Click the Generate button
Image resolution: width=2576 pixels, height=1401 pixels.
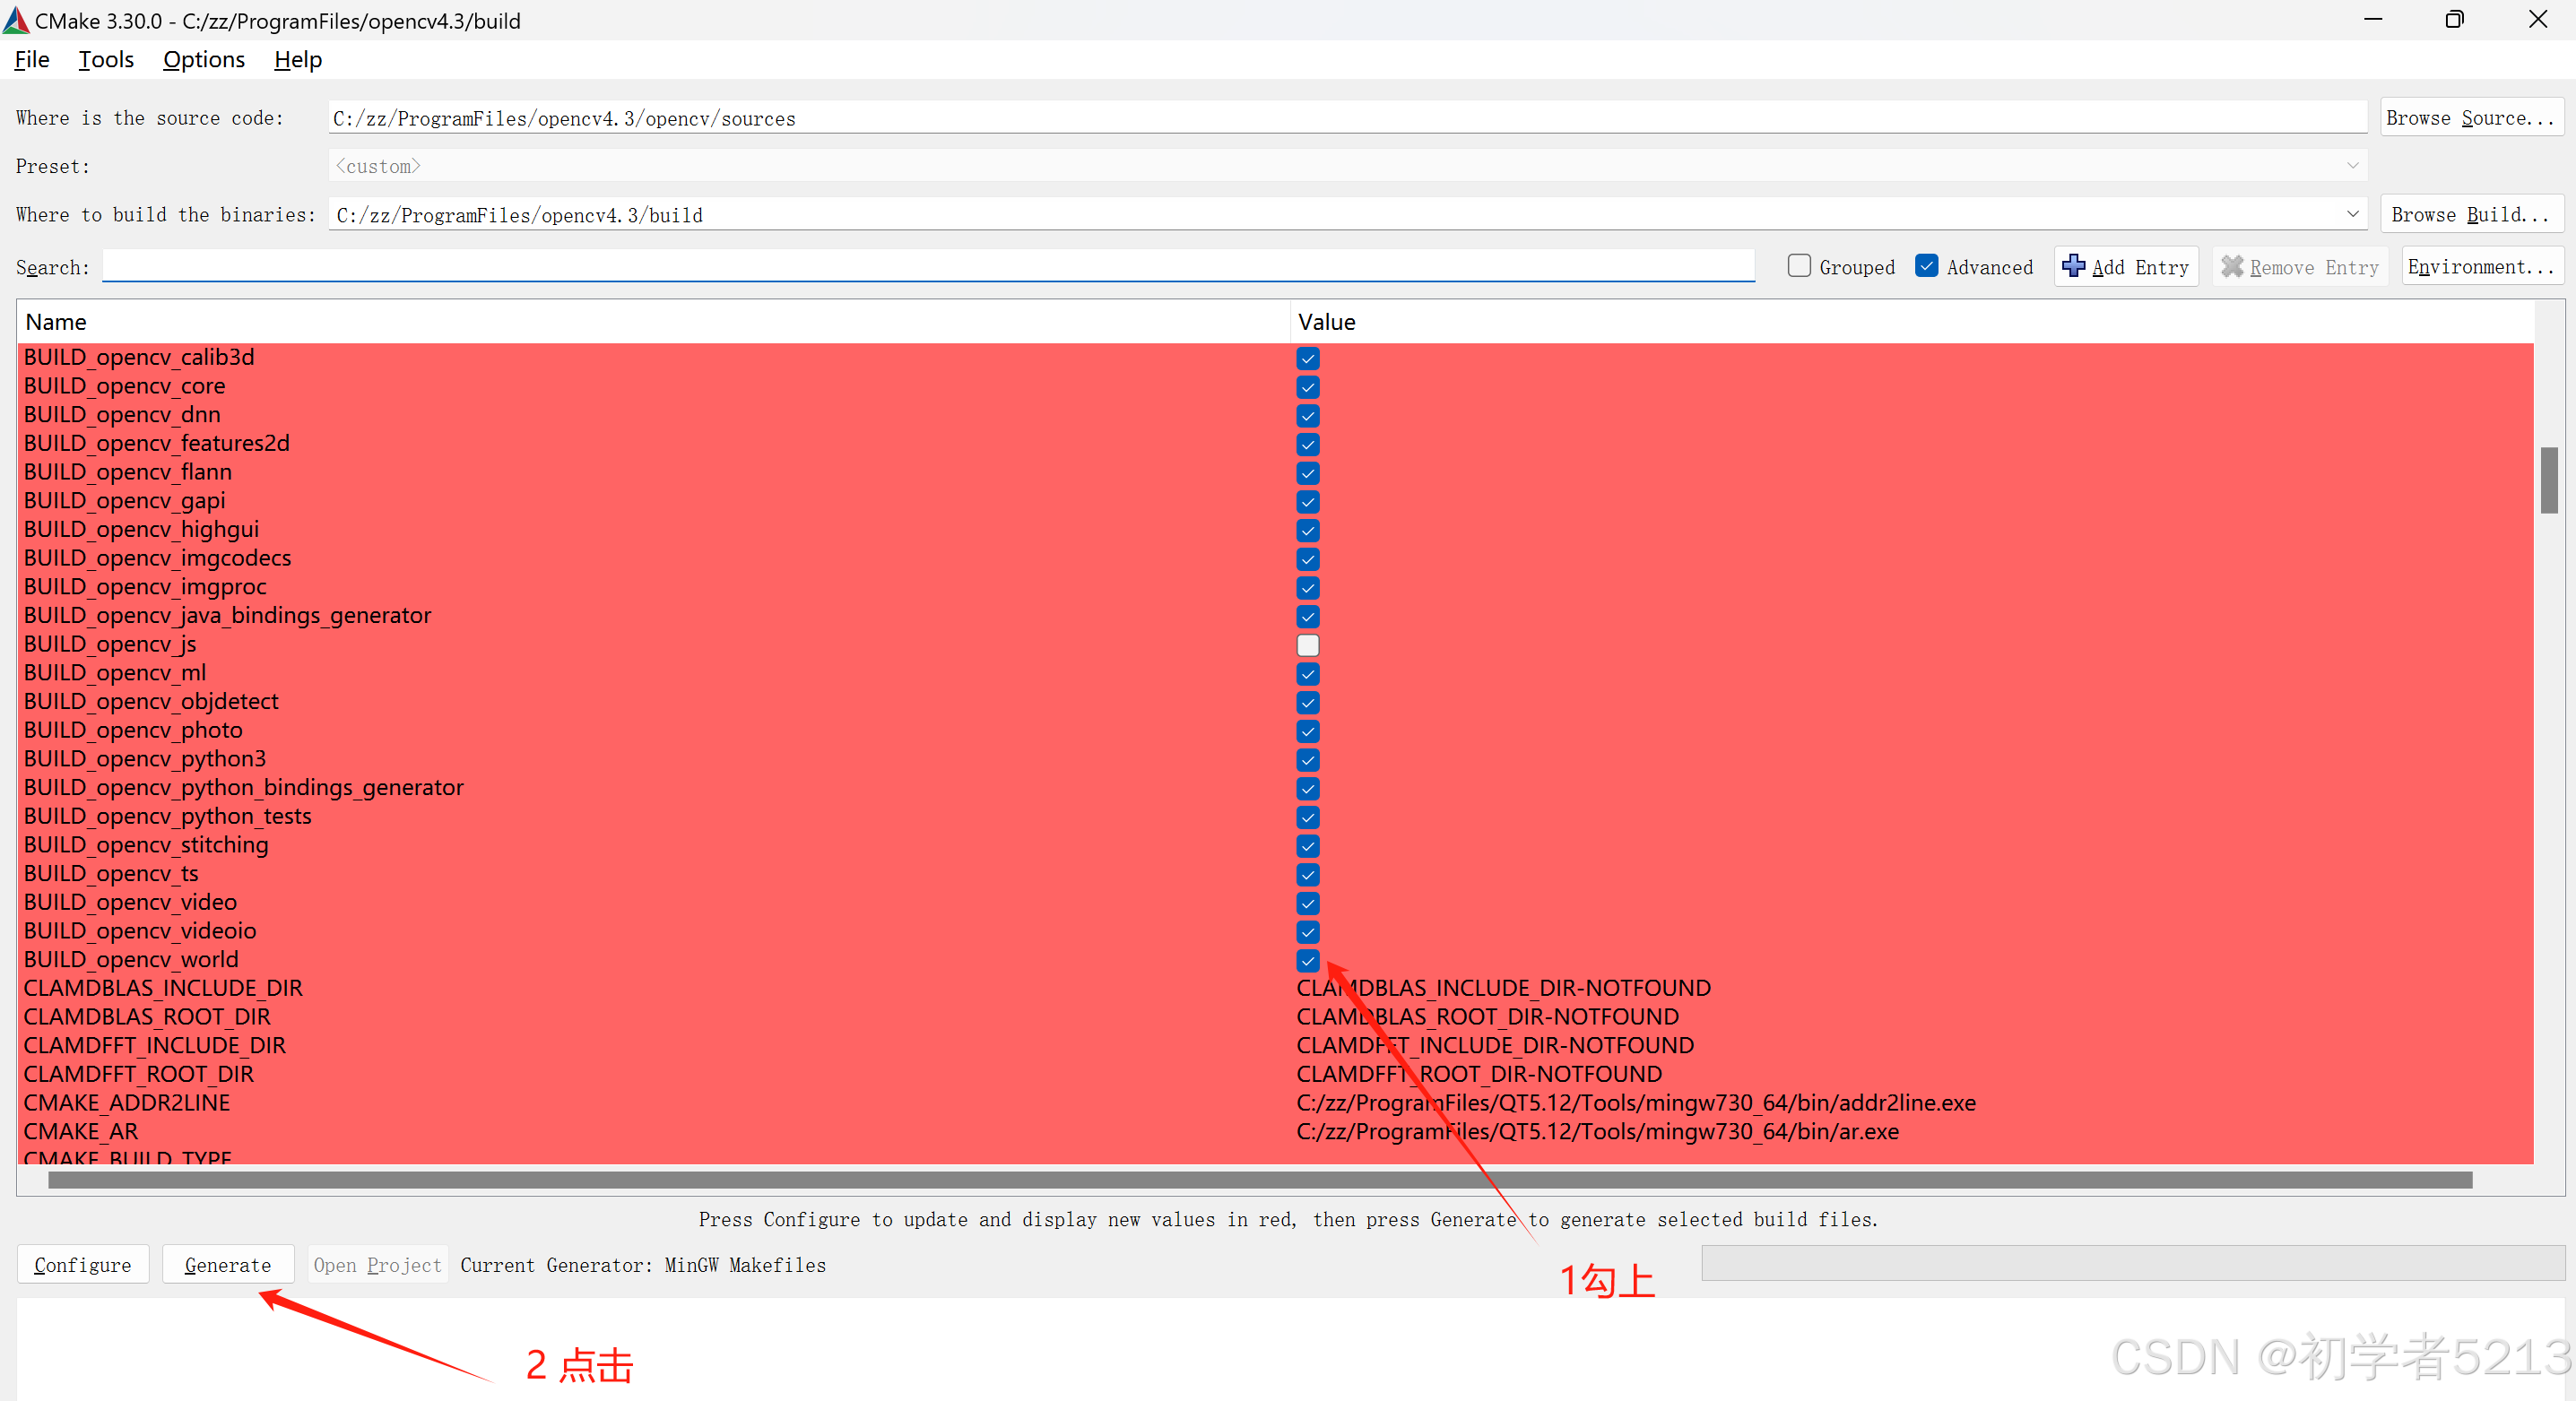(228, 1265)
